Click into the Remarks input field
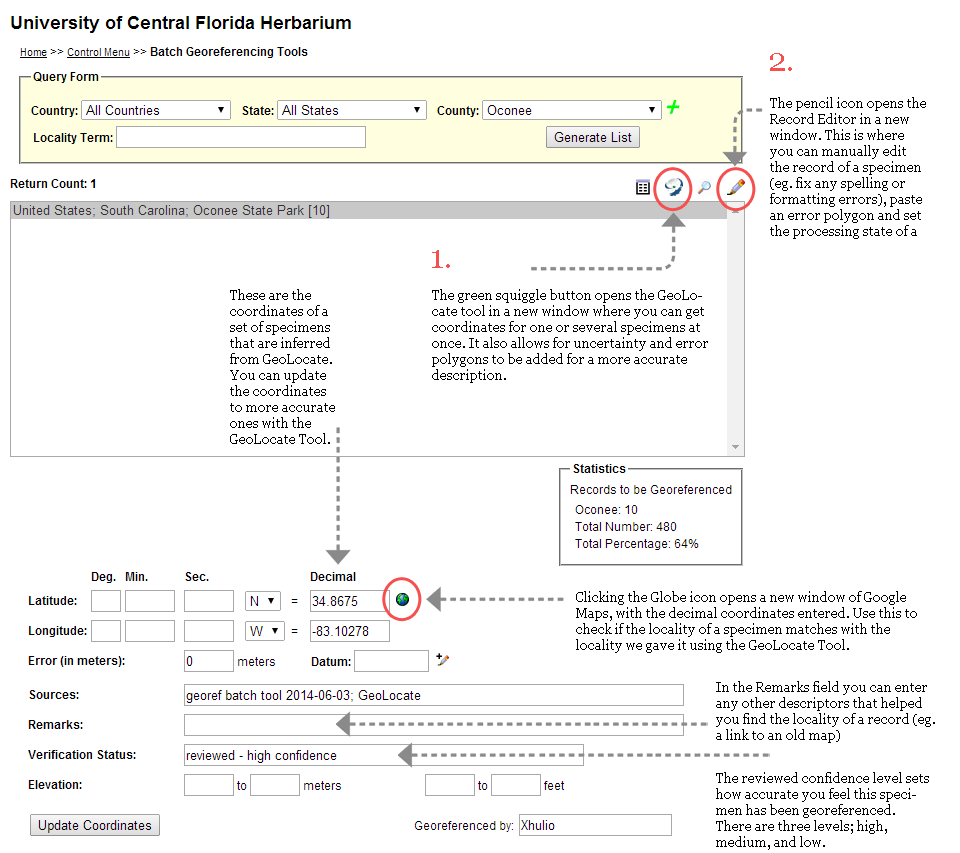The width and height of the screenshot is (960, 853). click(433, 725)
